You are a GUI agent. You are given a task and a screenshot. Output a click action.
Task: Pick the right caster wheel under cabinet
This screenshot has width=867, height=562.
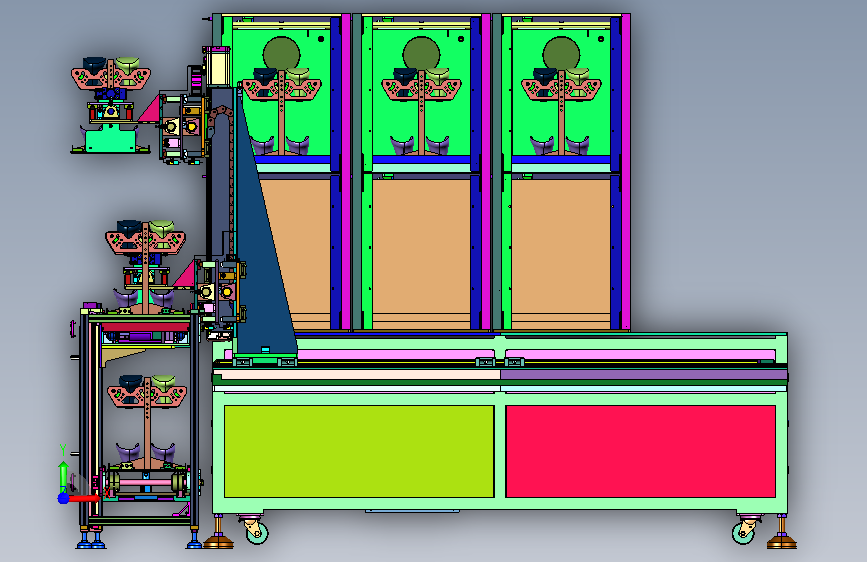pos(744,531)
